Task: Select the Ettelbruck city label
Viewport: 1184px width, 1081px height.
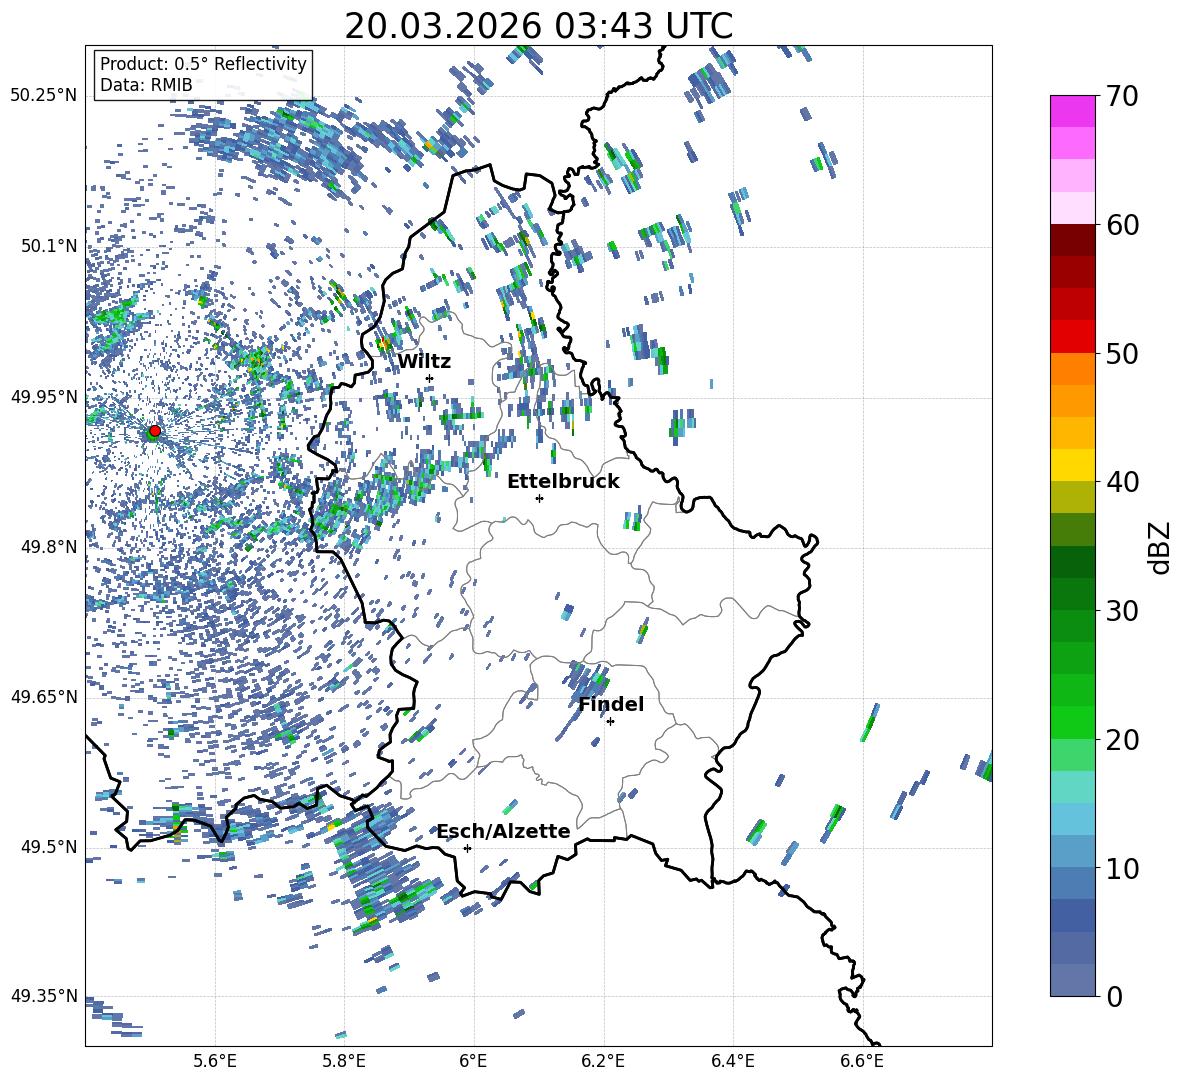Action: 562,481
